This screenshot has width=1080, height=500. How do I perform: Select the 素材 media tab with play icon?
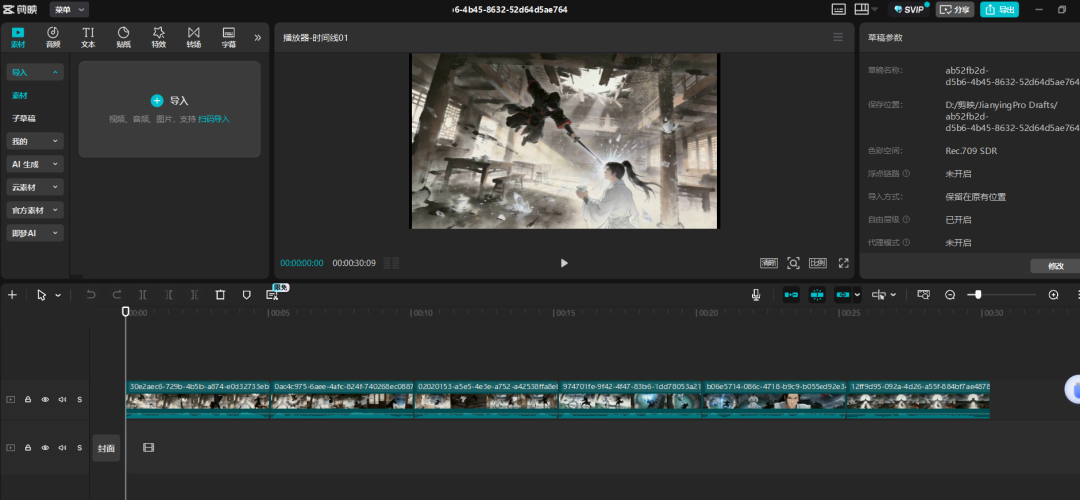click(x=18, y=37)
